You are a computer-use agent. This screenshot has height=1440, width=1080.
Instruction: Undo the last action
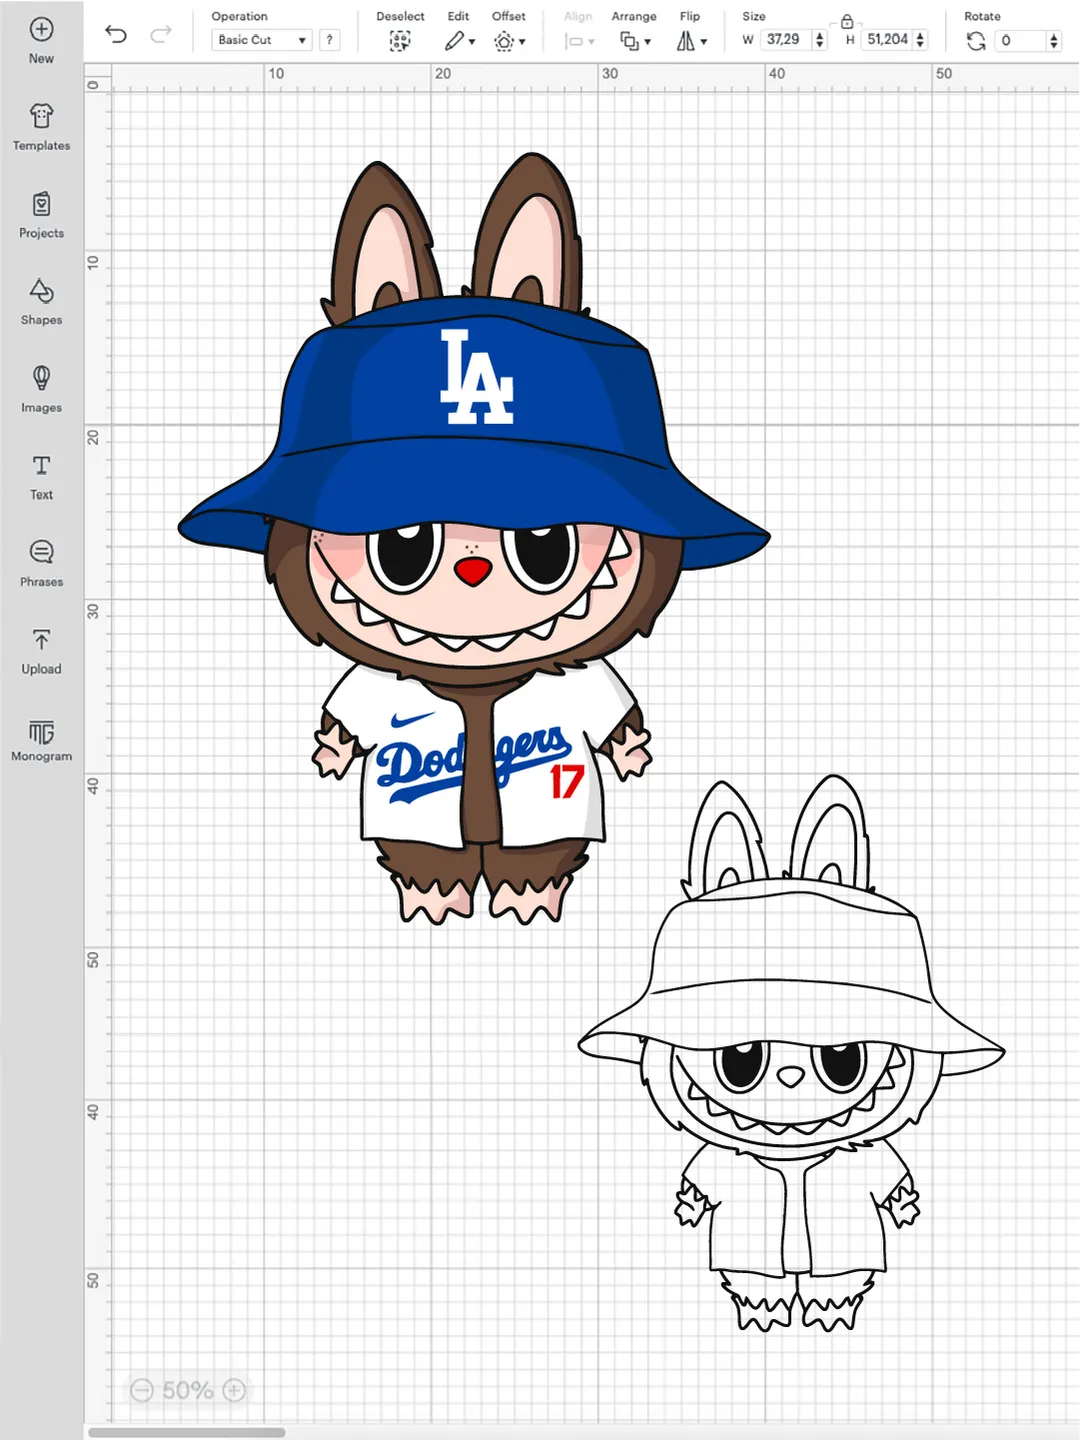click(117, 34)
